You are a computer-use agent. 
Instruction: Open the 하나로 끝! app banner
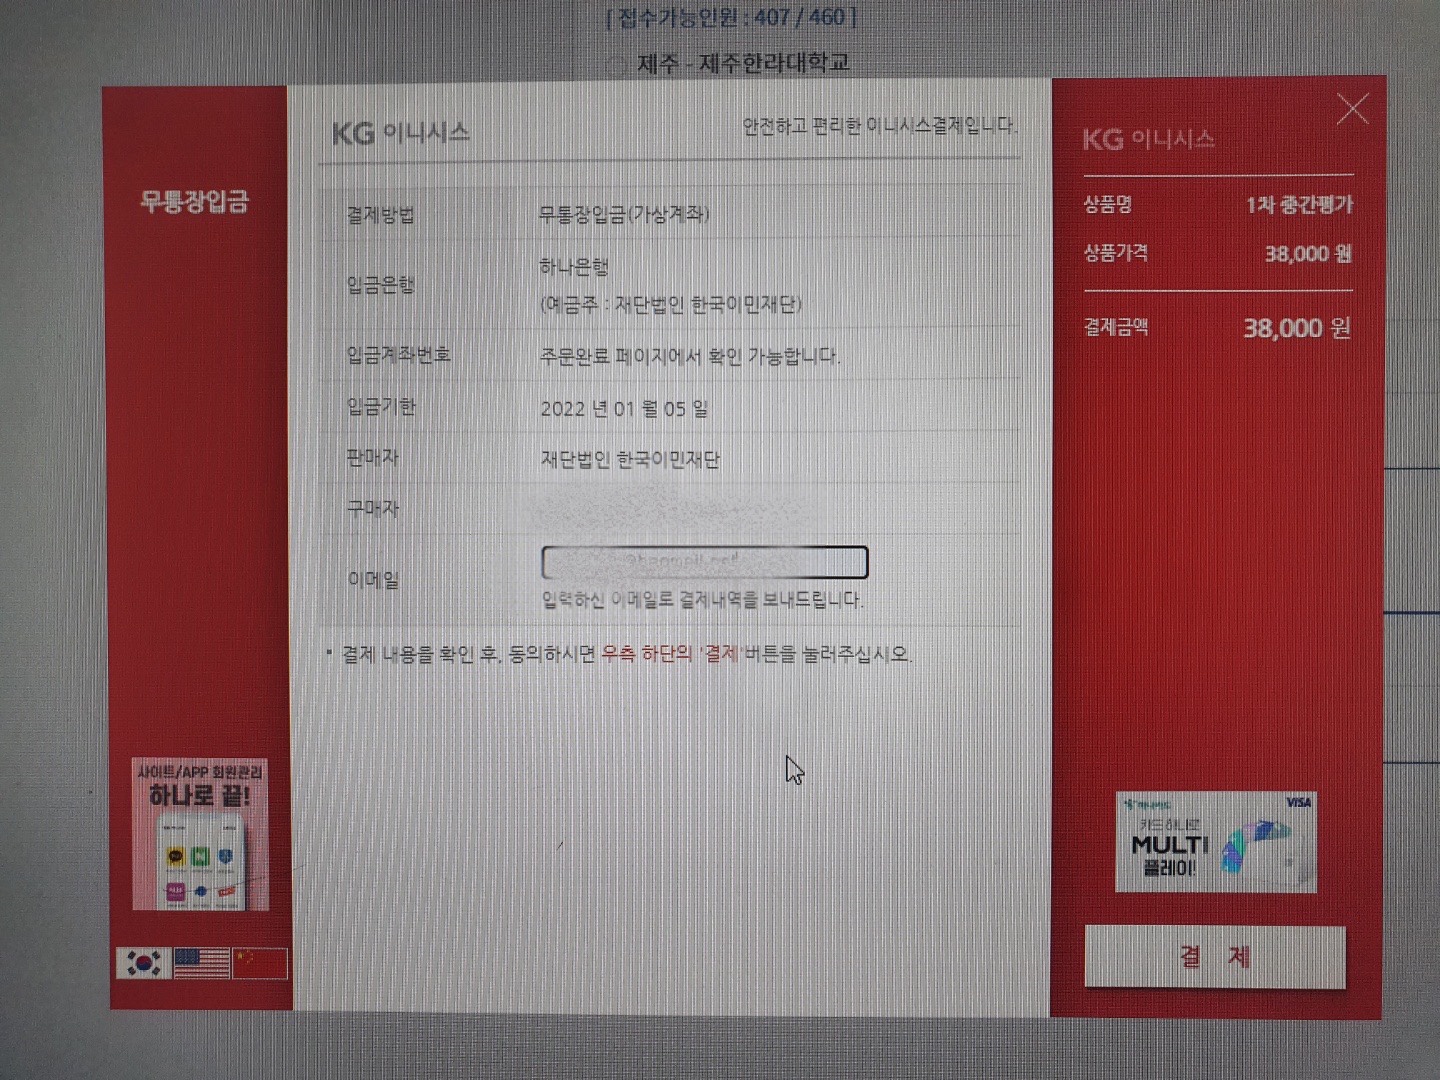point(200,834)
